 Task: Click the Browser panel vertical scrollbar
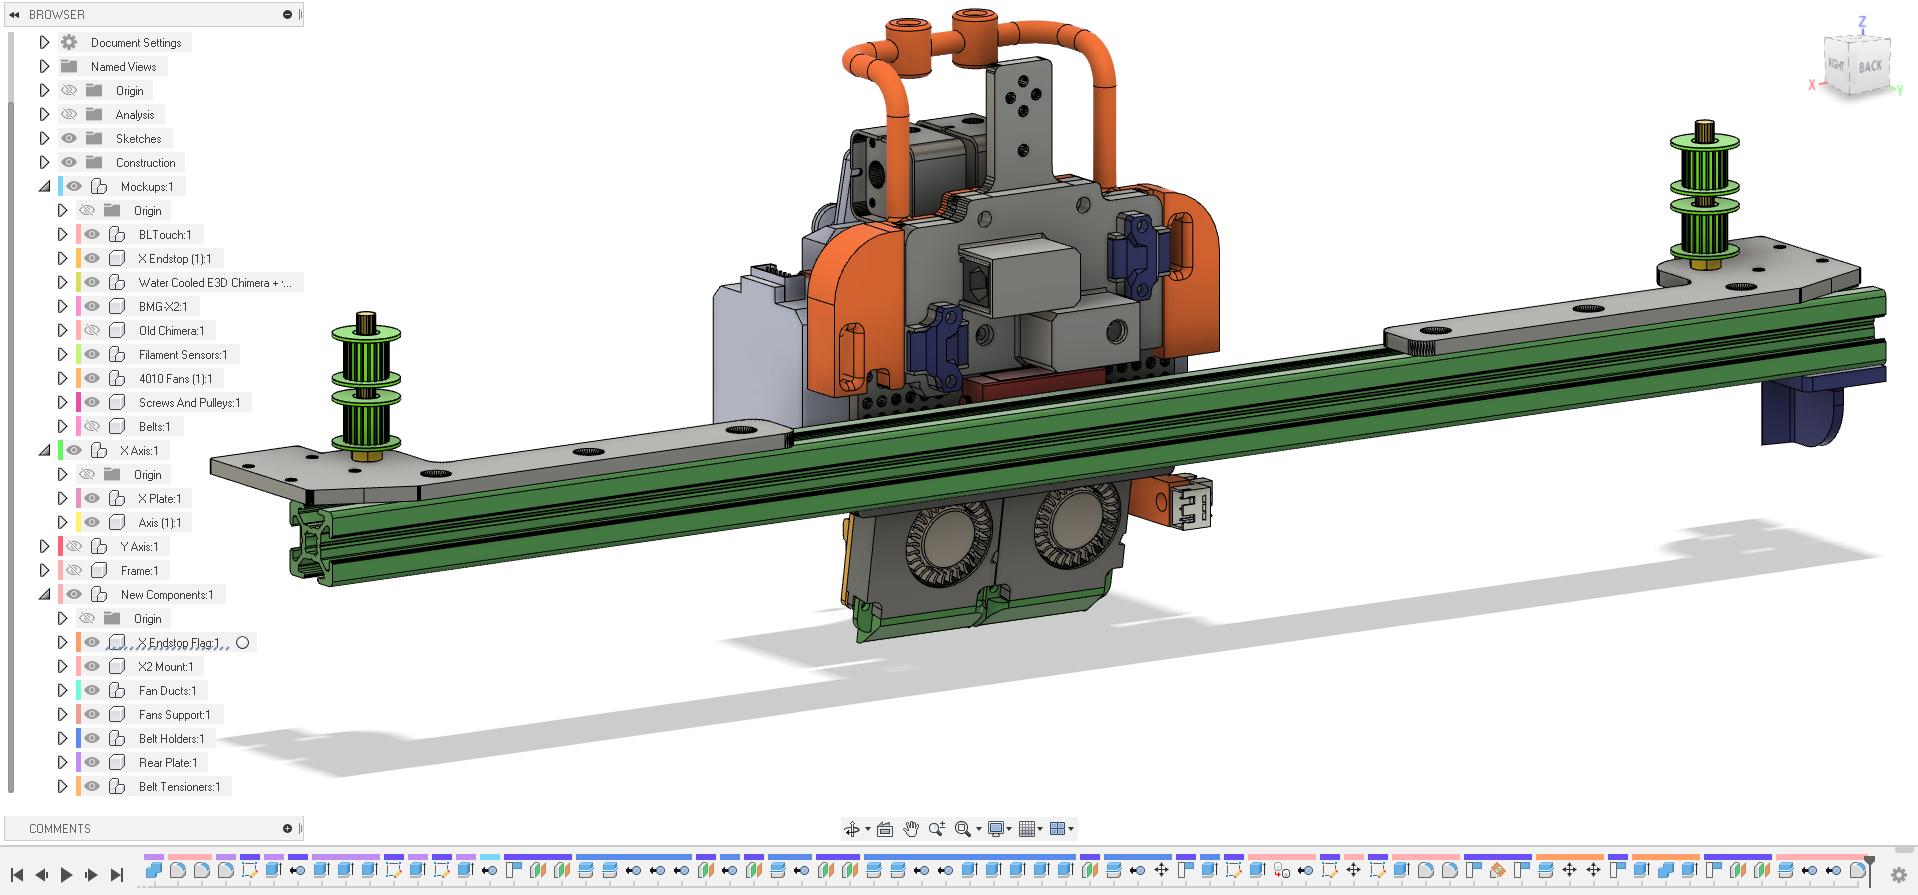coord(10,445)
